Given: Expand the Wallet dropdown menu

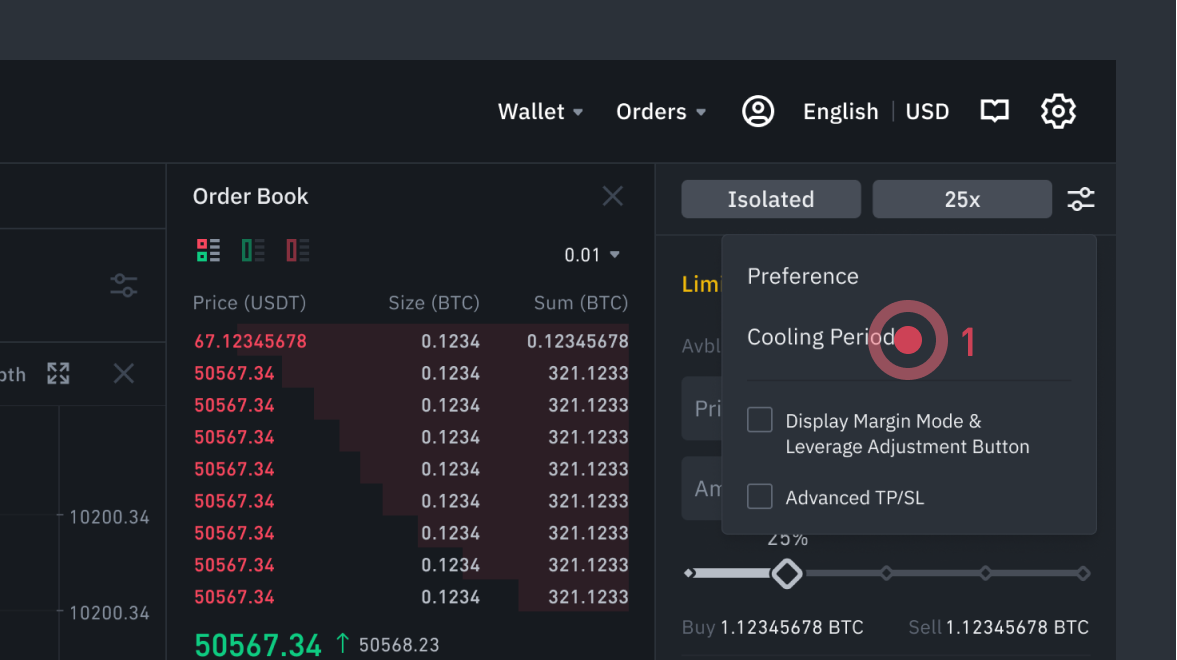Looking at the screenshot, I should tap(540, 112).
